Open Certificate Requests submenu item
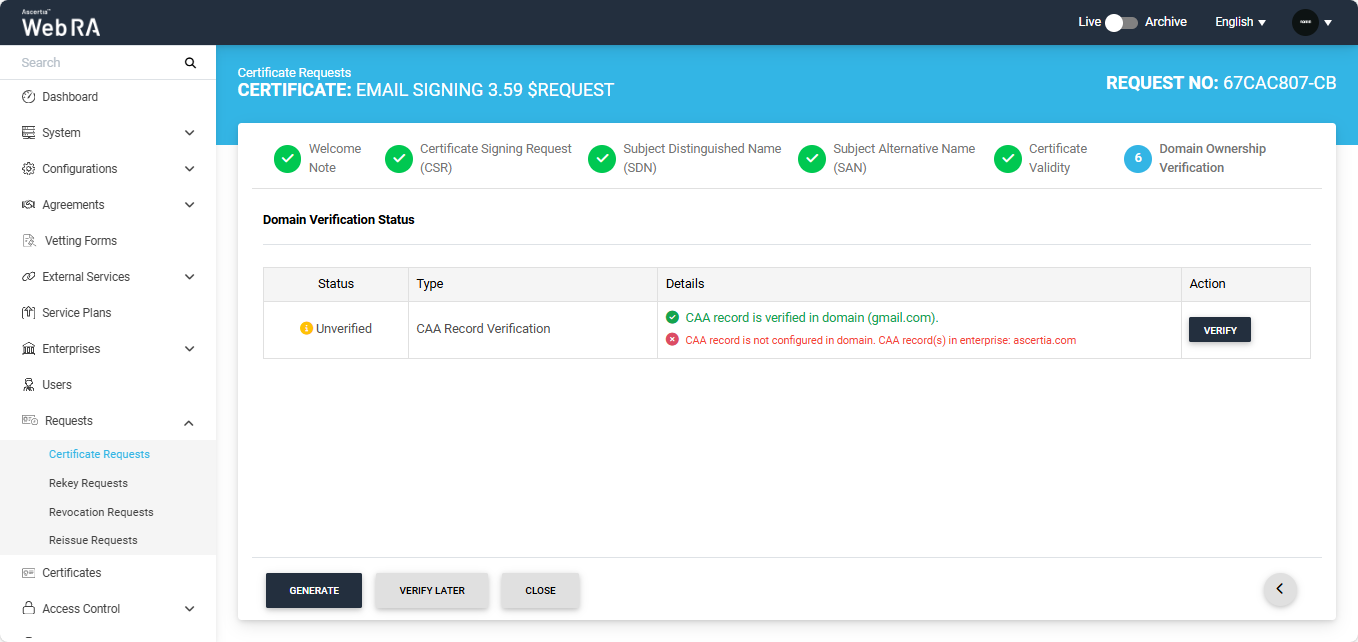This screenshot has width=1358, height=642. pyautogui.click(x=99, y=454)
